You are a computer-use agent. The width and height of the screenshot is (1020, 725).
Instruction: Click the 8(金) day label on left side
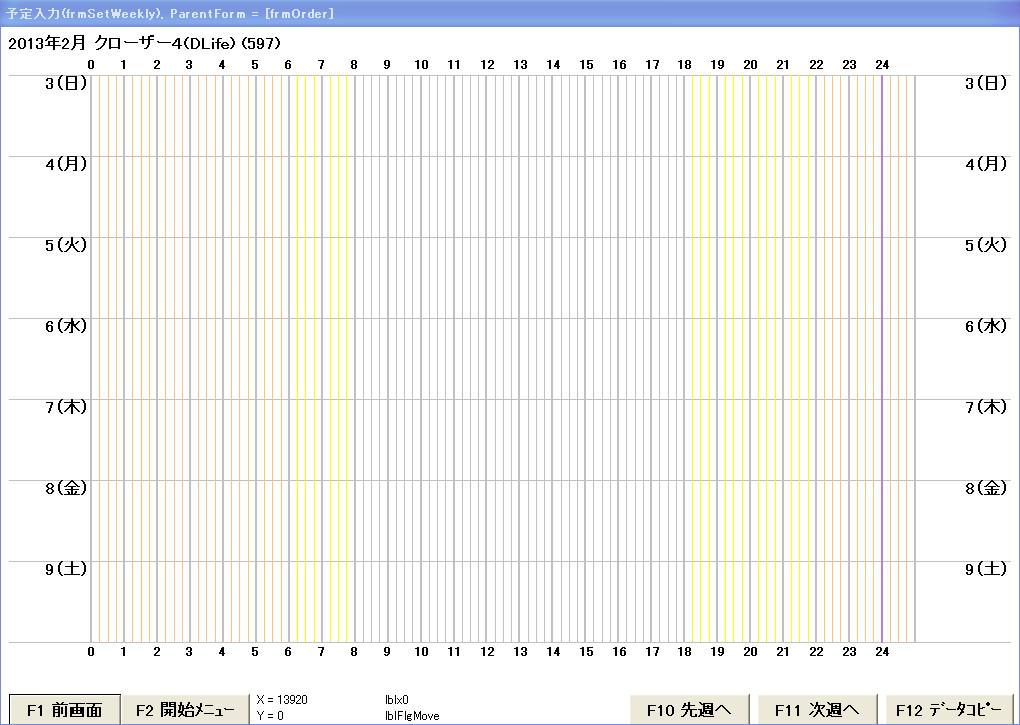coord(67,488)
